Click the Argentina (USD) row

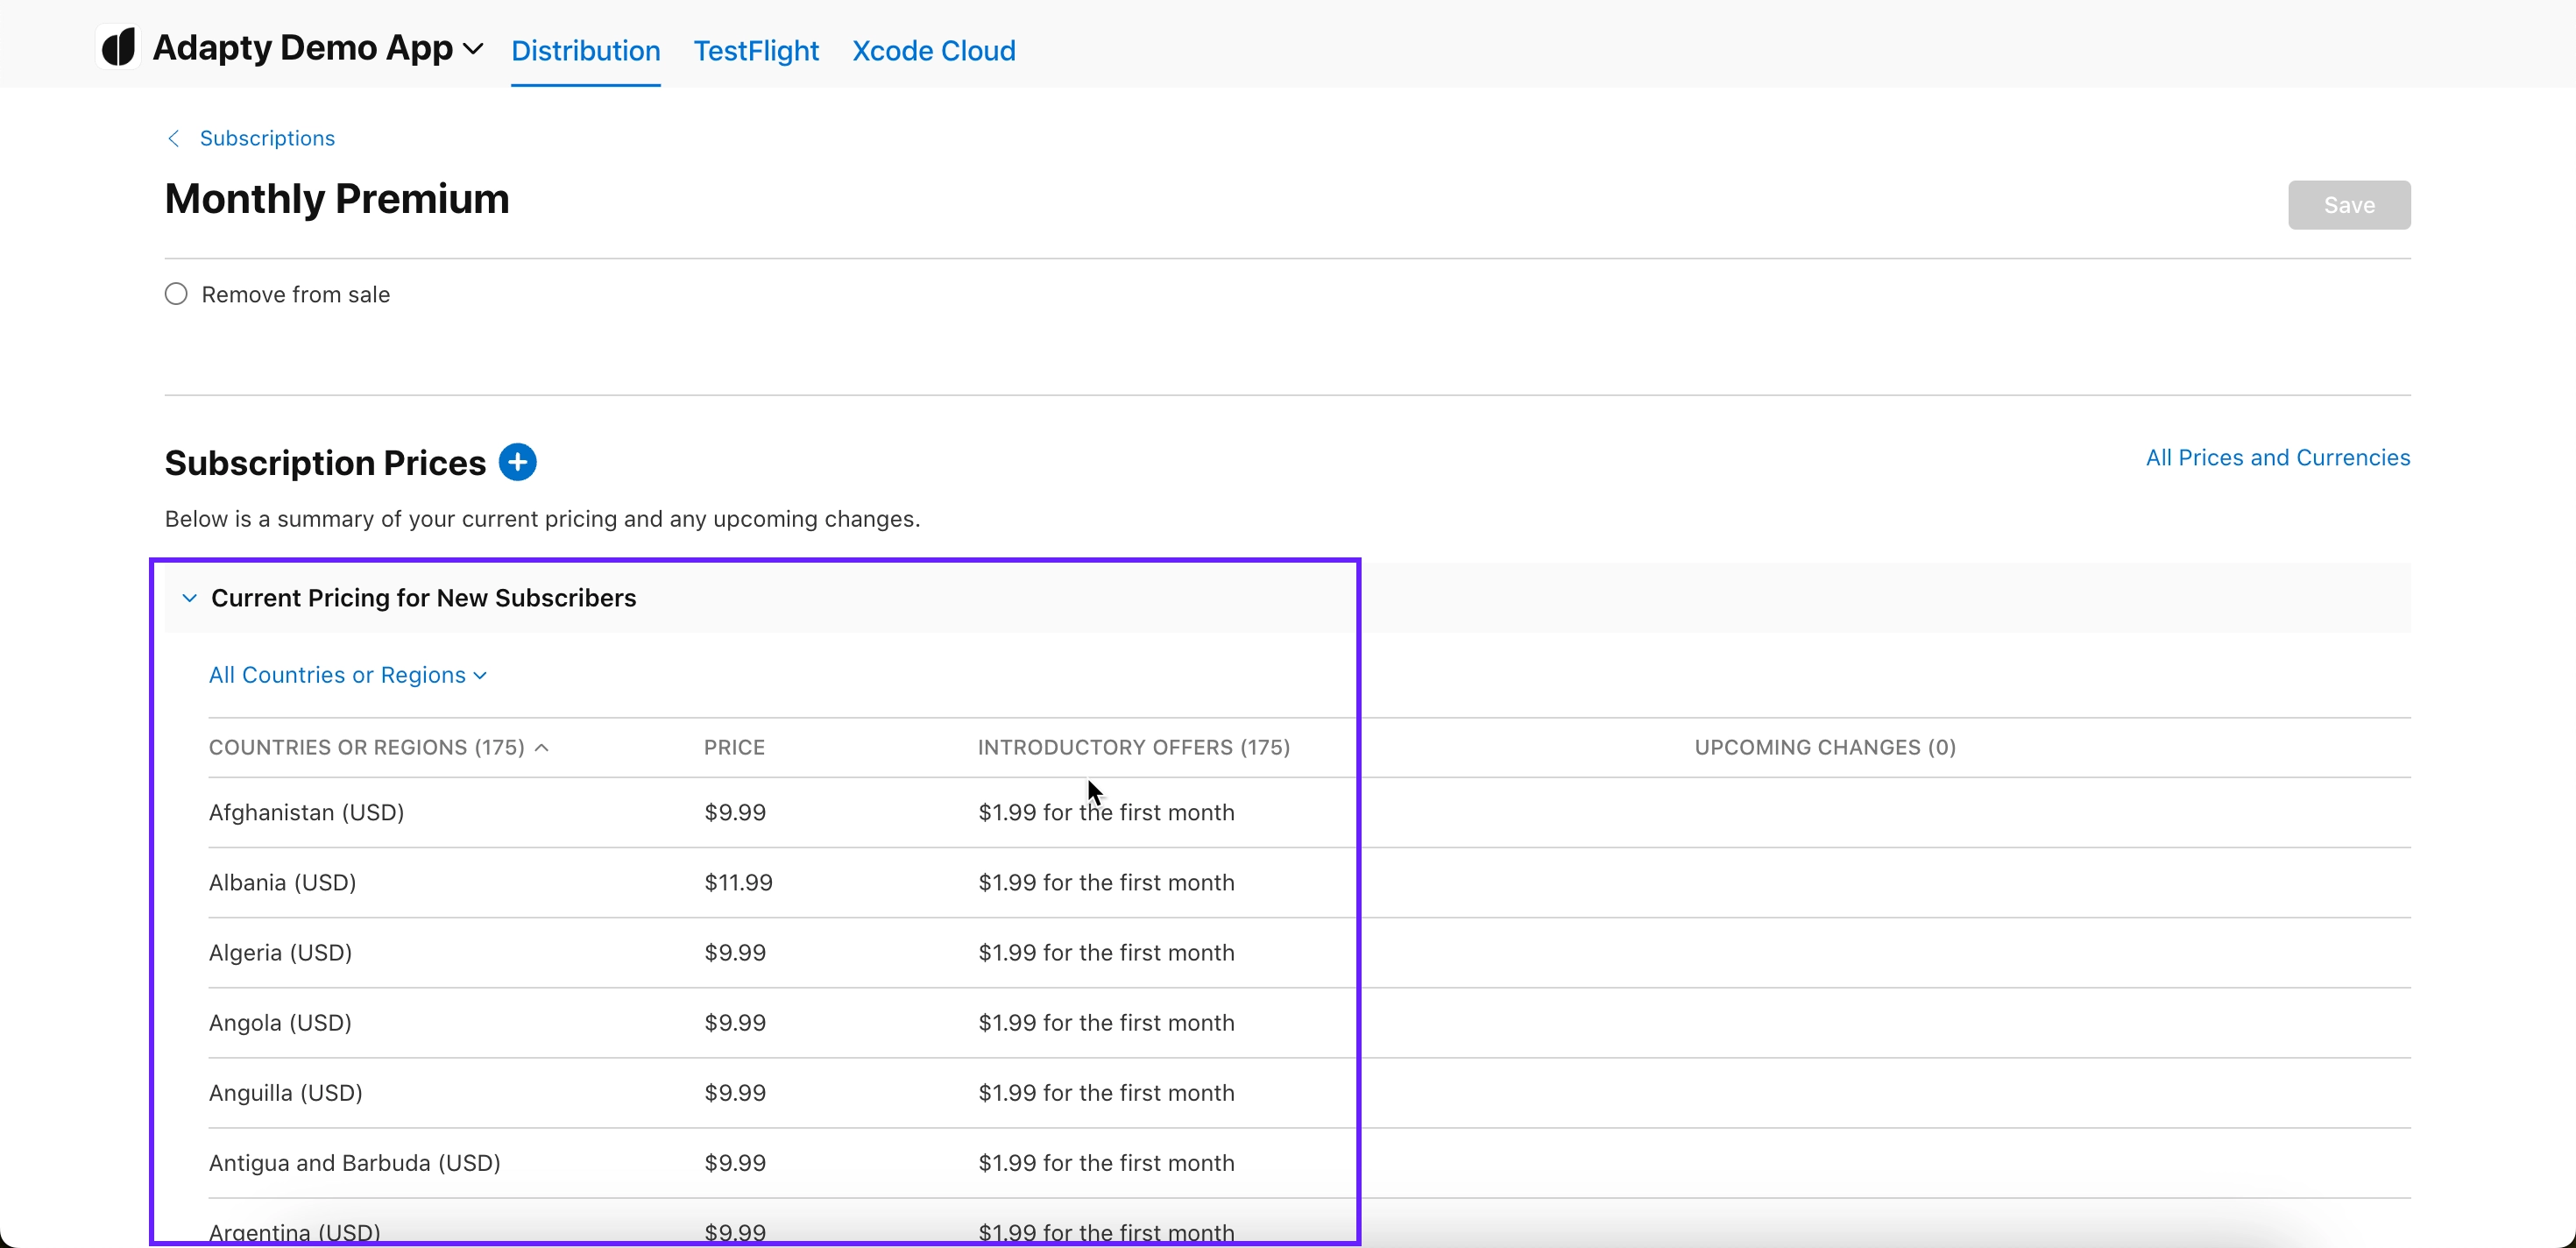[294, 1232]
